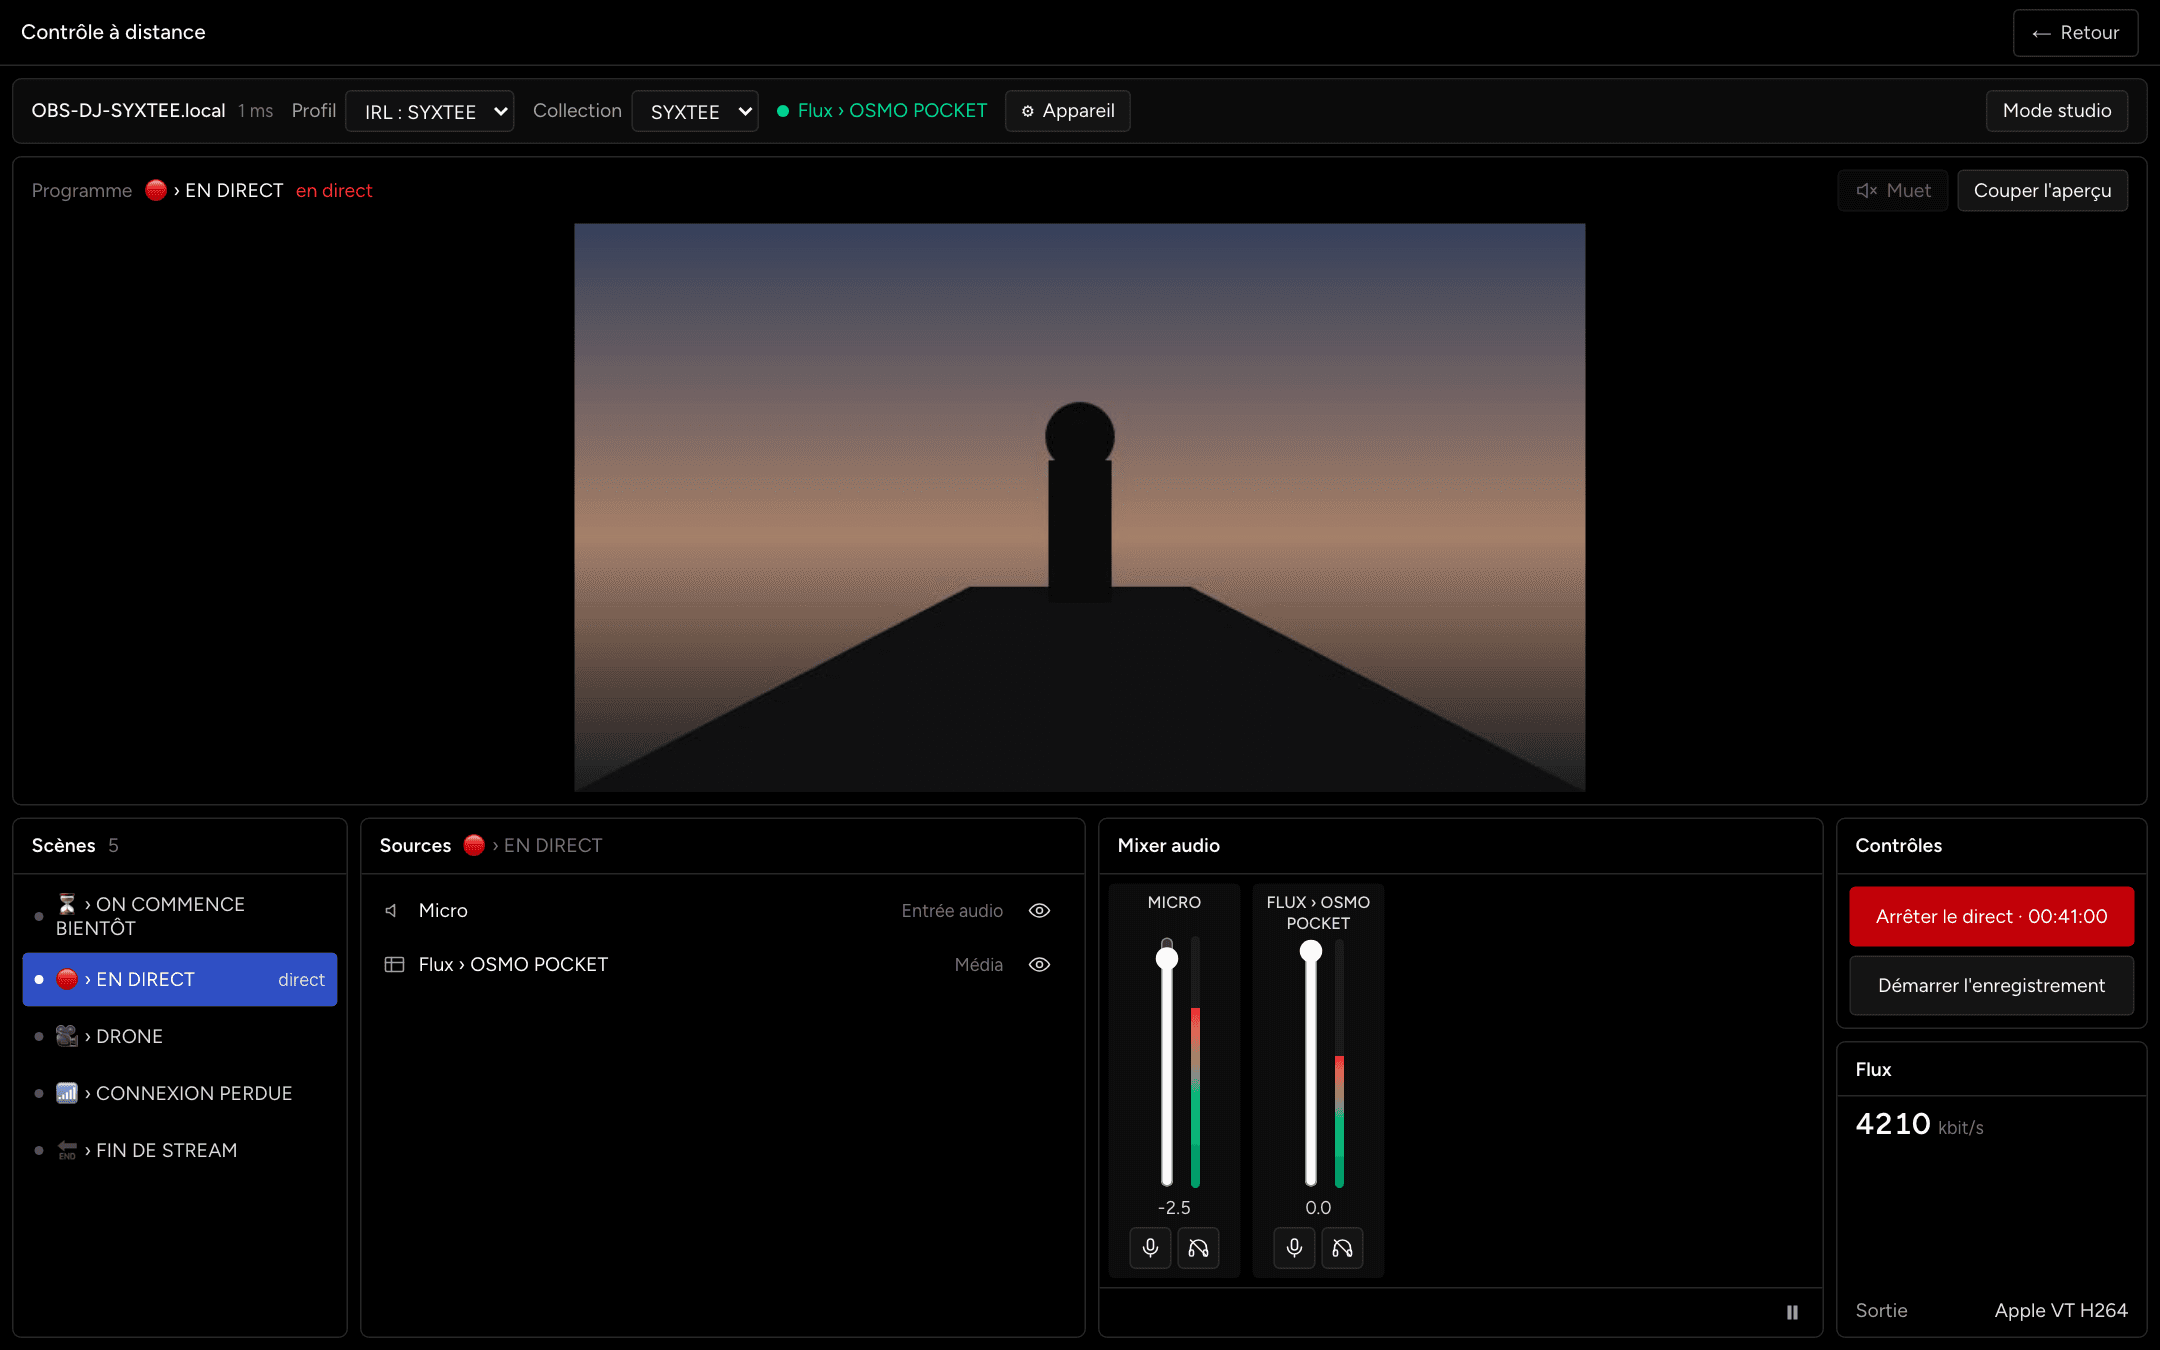Viewport: 2160px width, 1350px height.
Task: Click the -2.5 dB value under MICRO
Action: (x=1174, y=1207)
